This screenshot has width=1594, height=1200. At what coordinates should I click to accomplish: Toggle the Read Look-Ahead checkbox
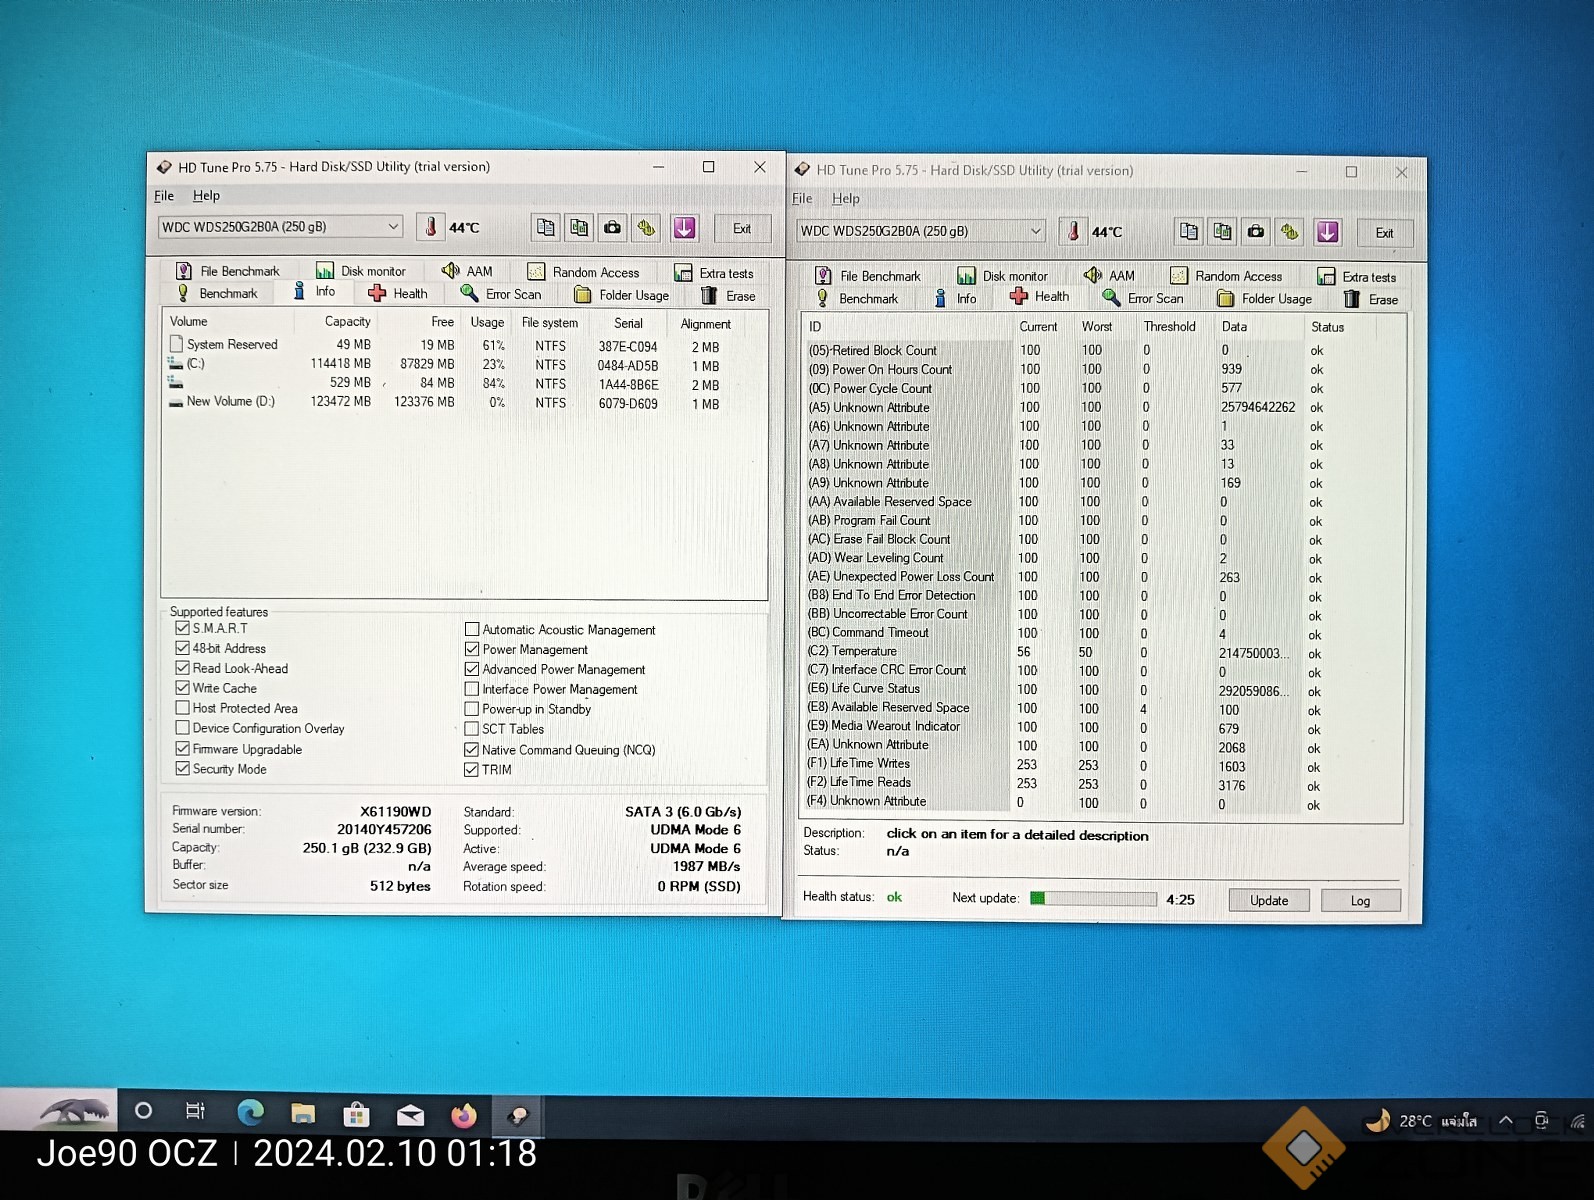tap(182, 668)
